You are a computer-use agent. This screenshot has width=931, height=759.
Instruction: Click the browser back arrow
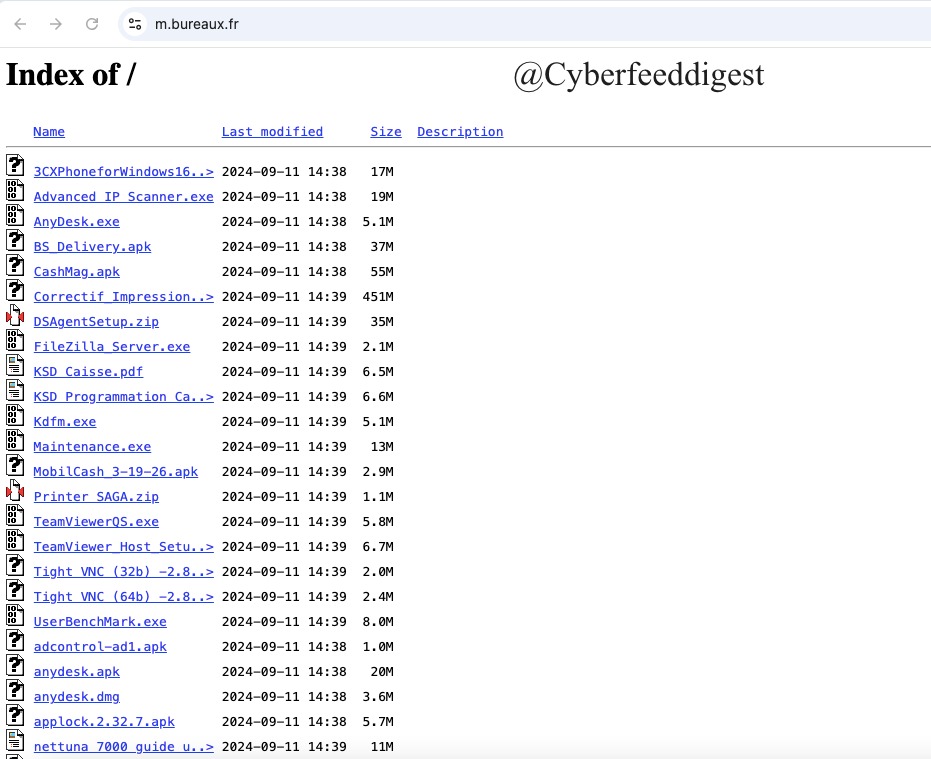(20, 24)
